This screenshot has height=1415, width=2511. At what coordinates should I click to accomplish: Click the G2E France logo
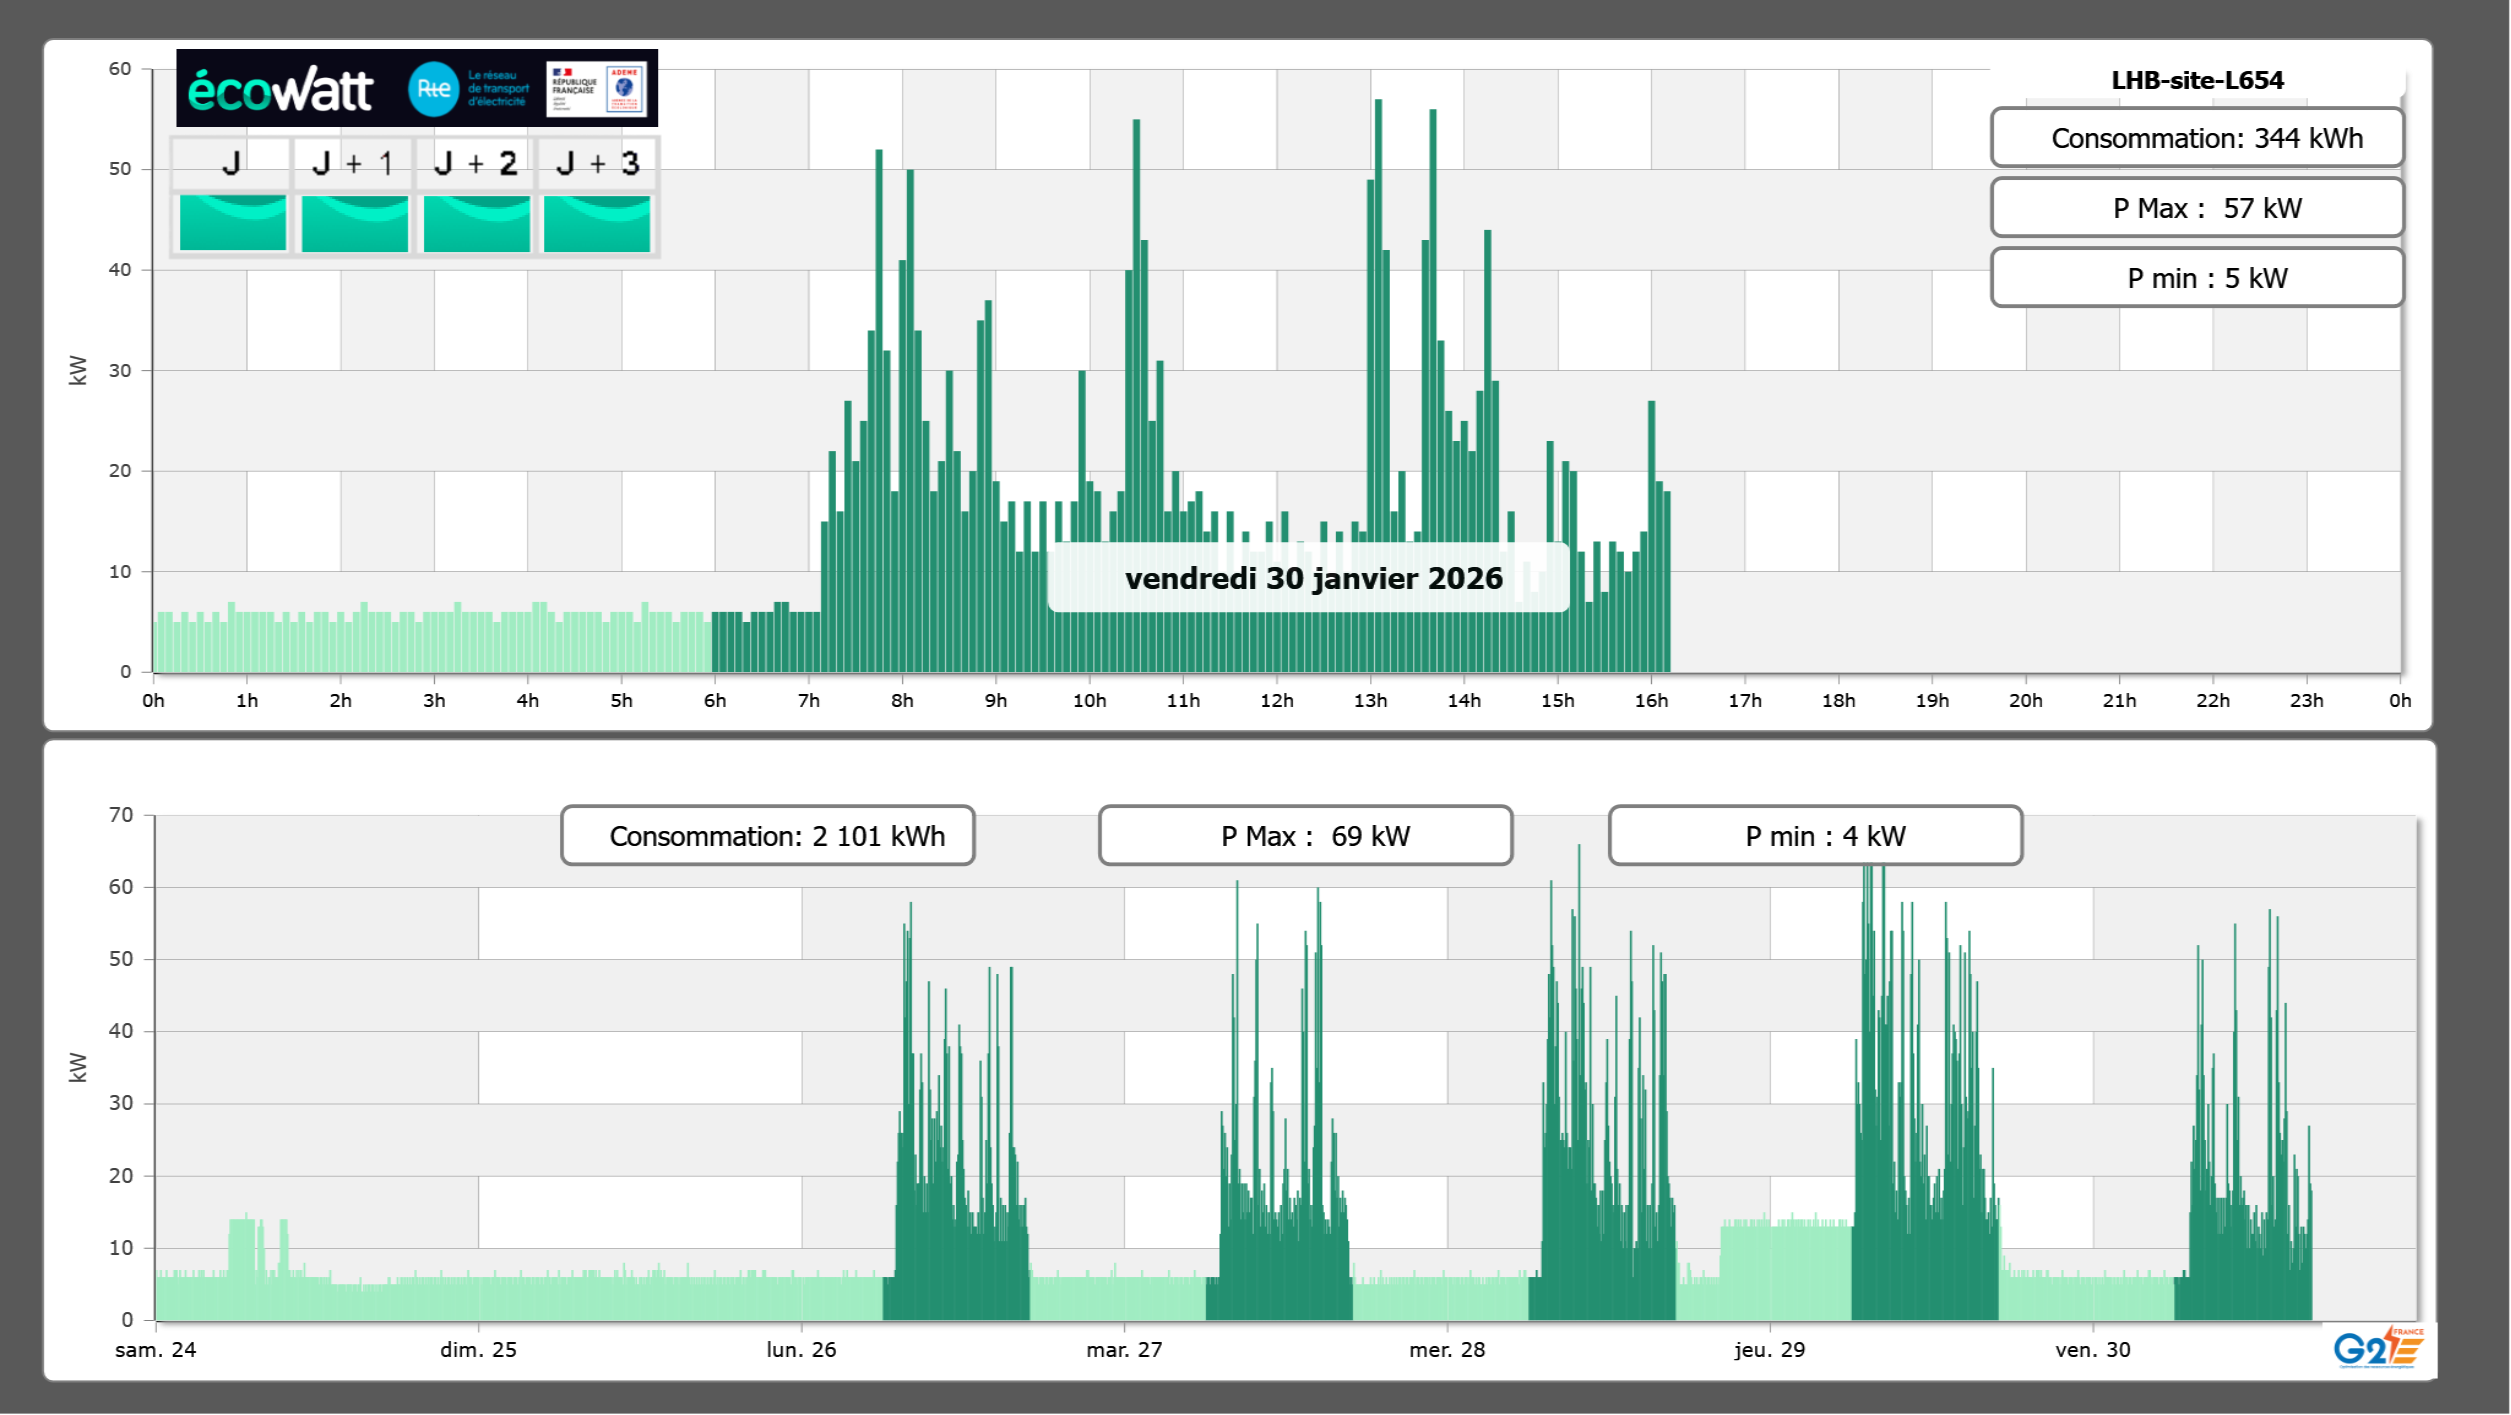click(x=2378, y=1347)
